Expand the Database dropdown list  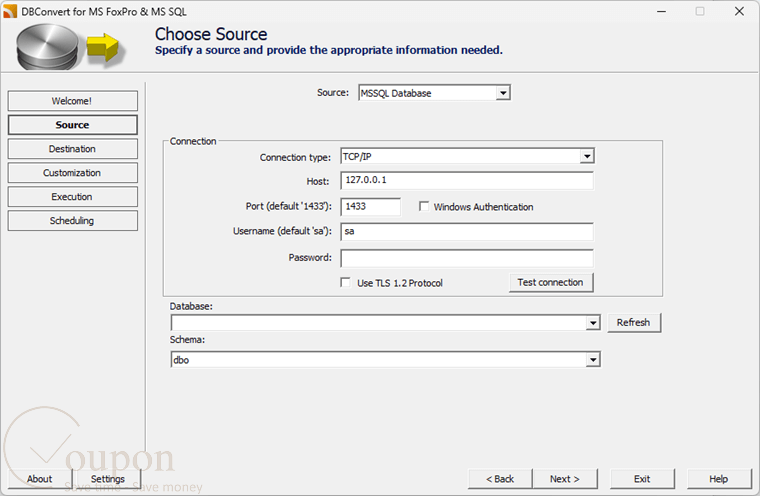click(x=593, y=323)
